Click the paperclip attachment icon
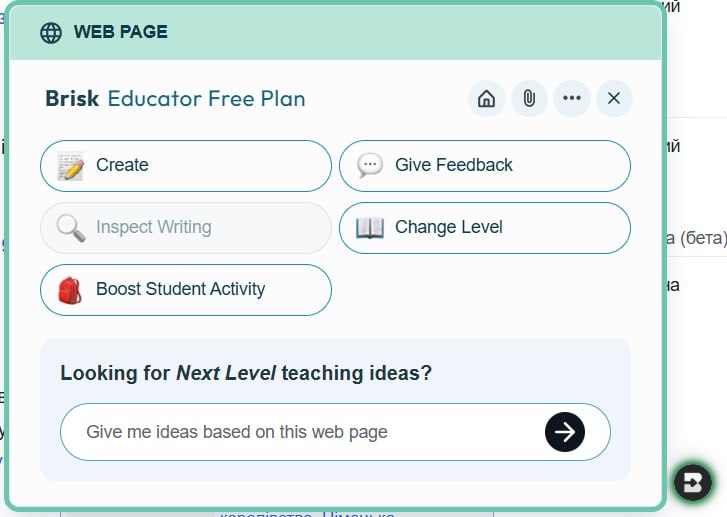Screen dimensions: 727x517 pyautogui.click(x=529, y=99)
